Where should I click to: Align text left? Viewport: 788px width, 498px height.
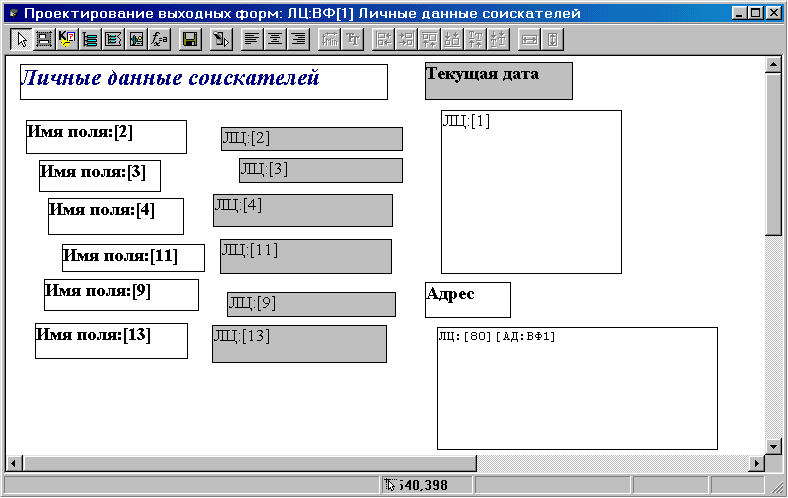pos(252,39)
